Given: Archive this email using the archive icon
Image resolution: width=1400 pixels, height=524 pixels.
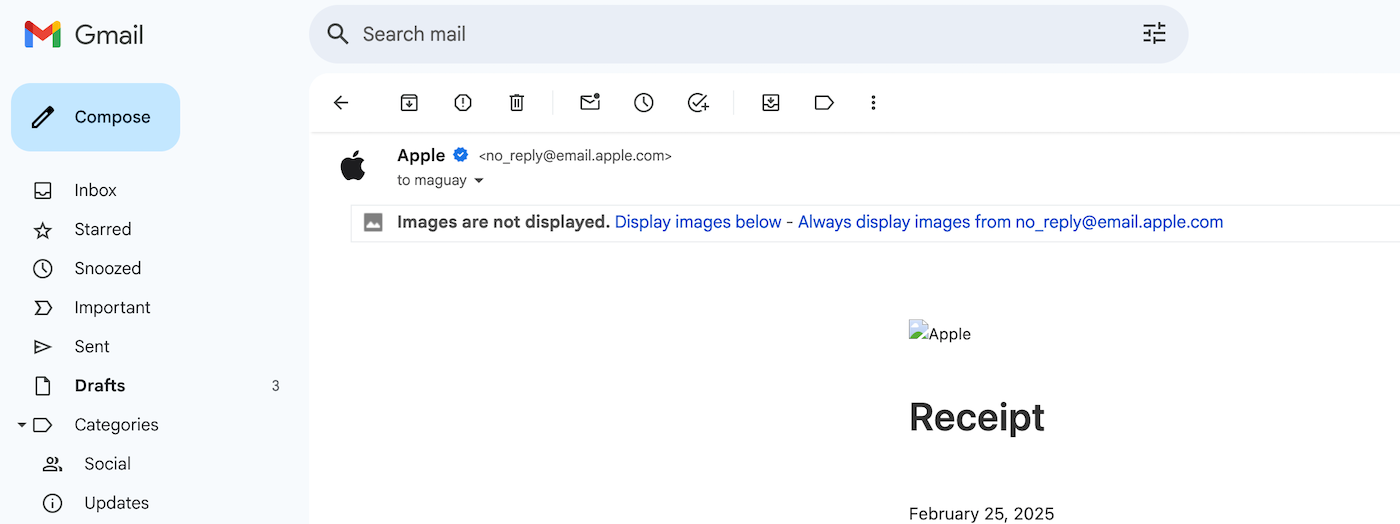Looking at the screenshot, I should click(x=409, y=102).
